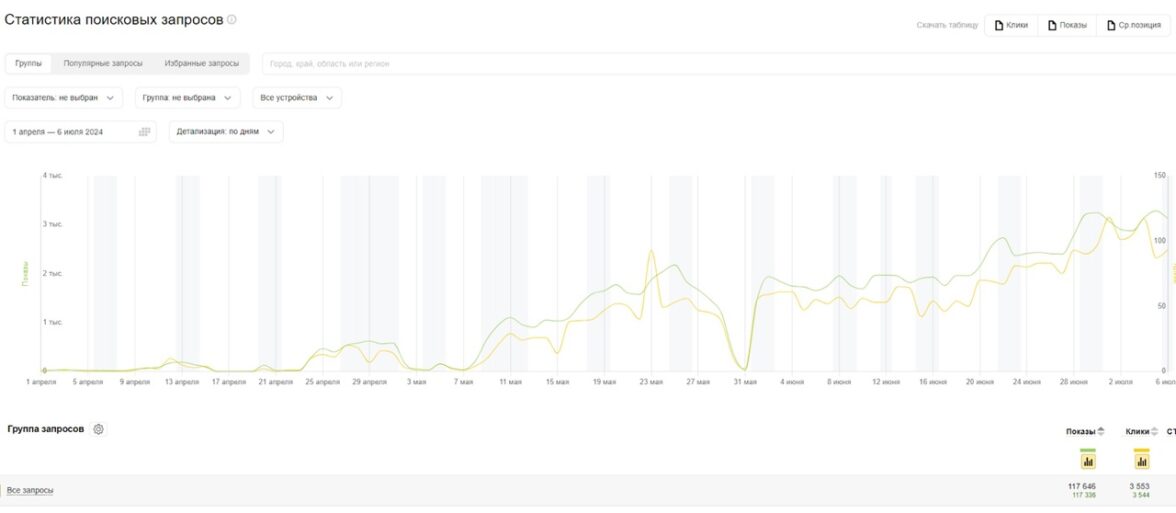Expand Детализация: по дням dropdown
Image resolution: width=1176 pixels, height=513 pixels.
click(x=226, y=132)
